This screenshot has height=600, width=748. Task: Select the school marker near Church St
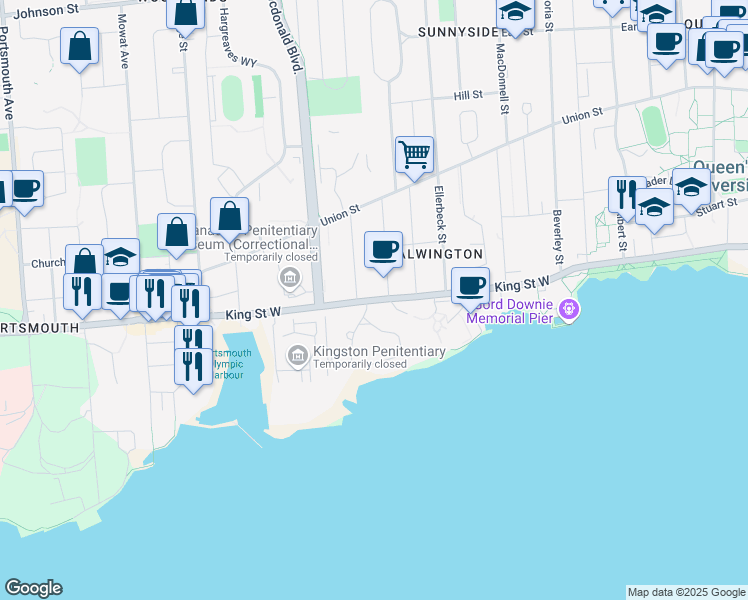121,256
